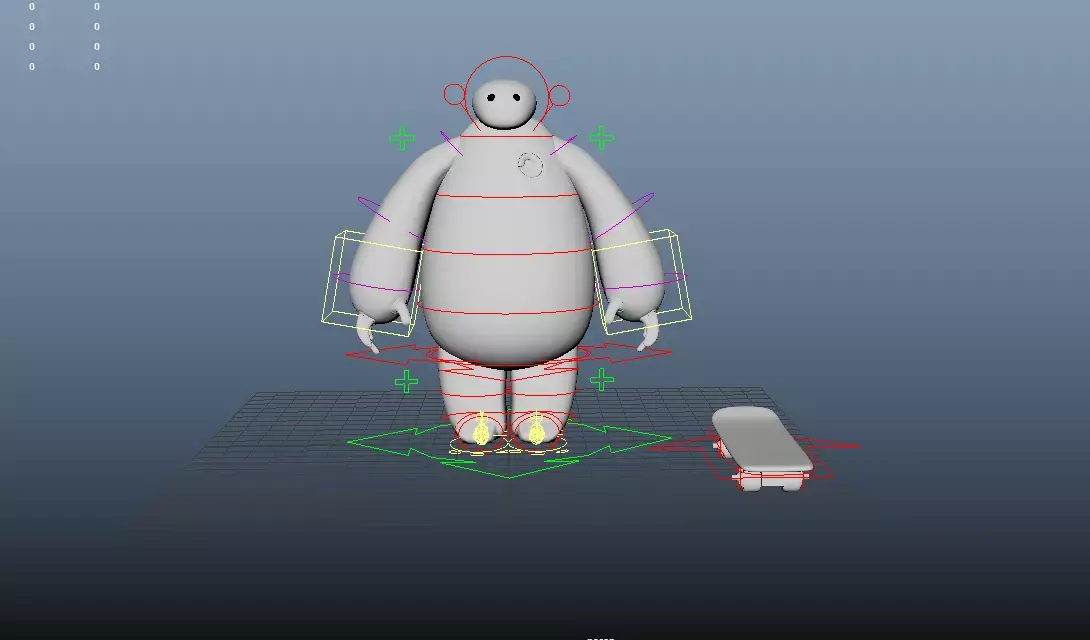Pick the green plus control above the left shoulder
This screenshot has height=640, width=1090.
tap(402, 138)
